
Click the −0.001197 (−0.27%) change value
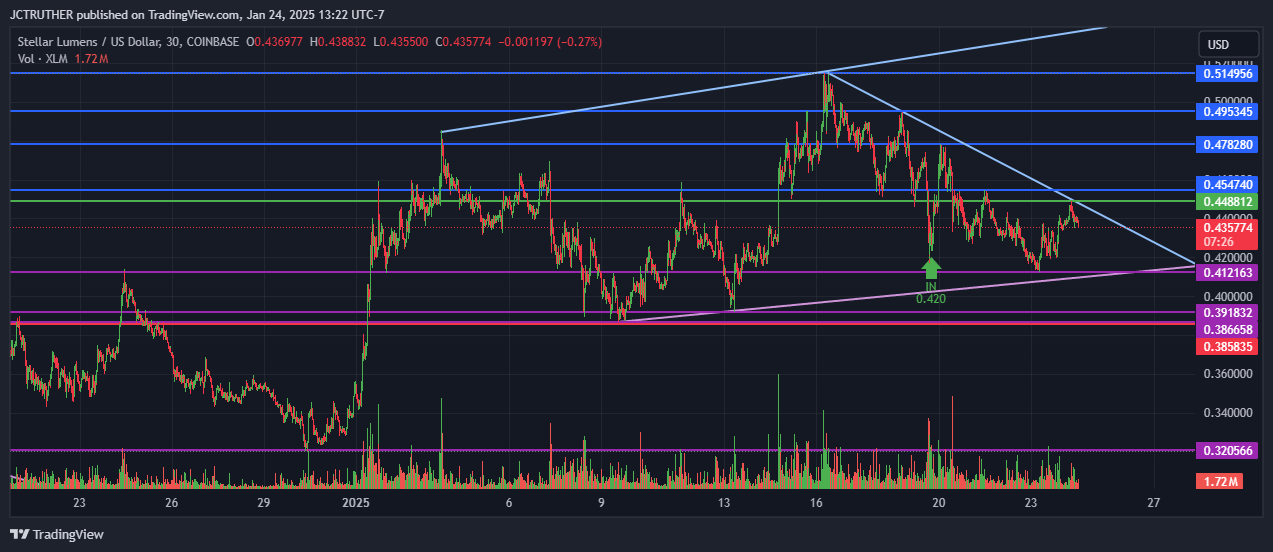tap(549, 42)
